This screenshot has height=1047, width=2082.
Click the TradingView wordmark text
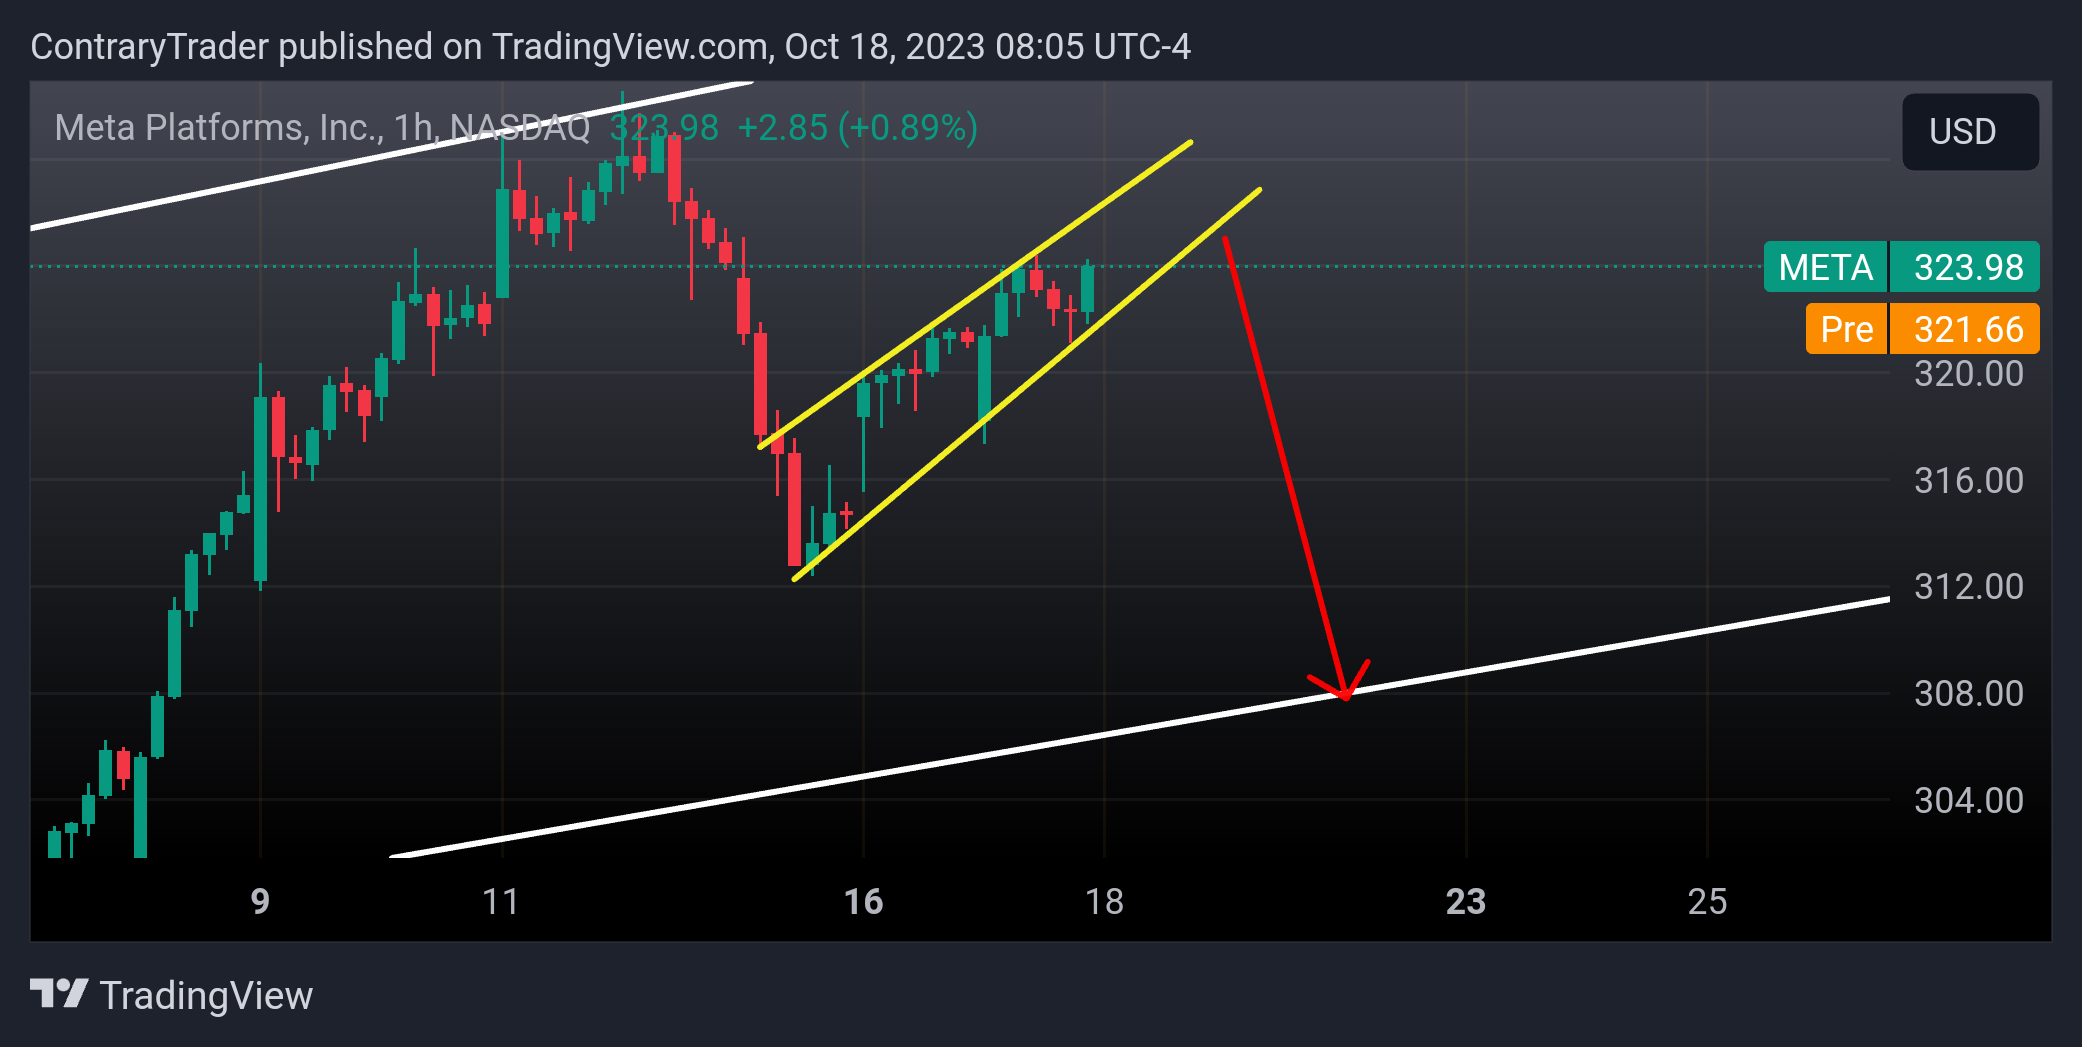click(x=206, y=996)
